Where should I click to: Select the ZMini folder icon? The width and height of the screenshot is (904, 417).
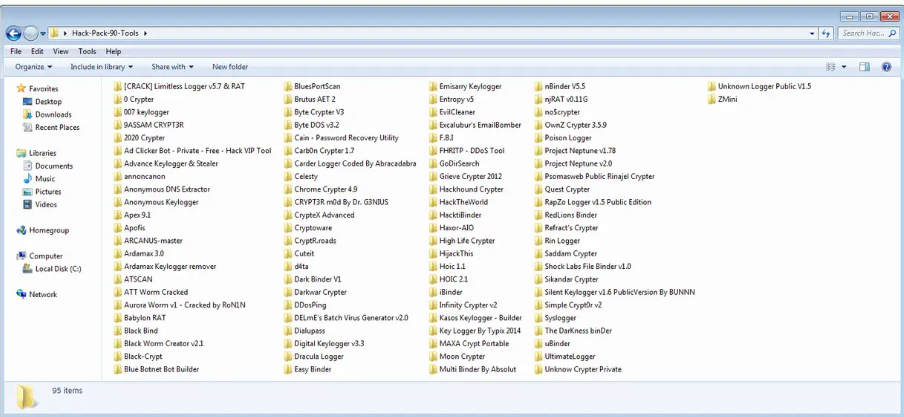point(713,99)
